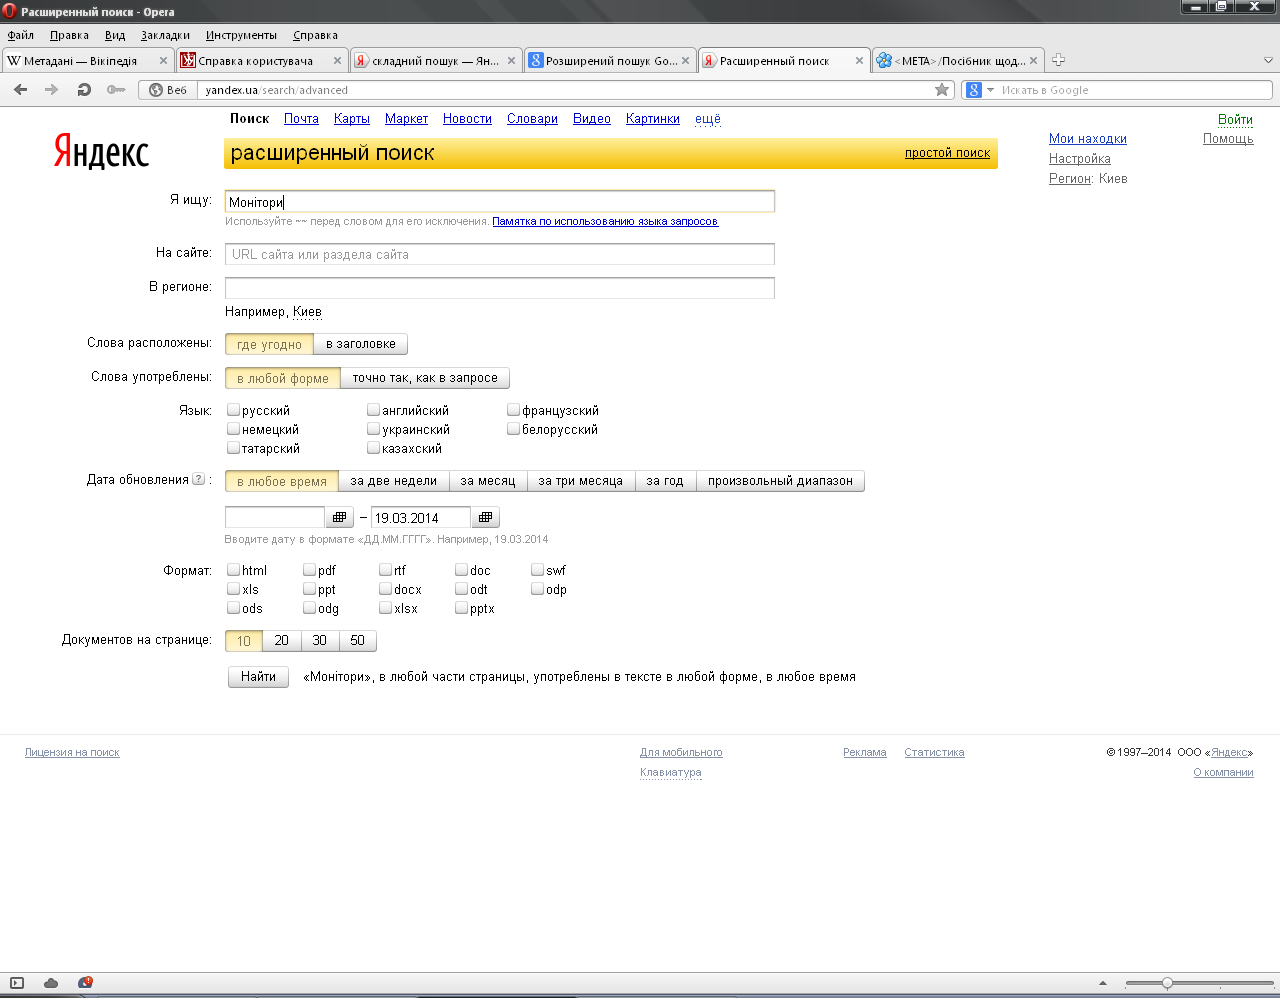
Task: Click the На сайте URL field
Action: tap(500, 254)
